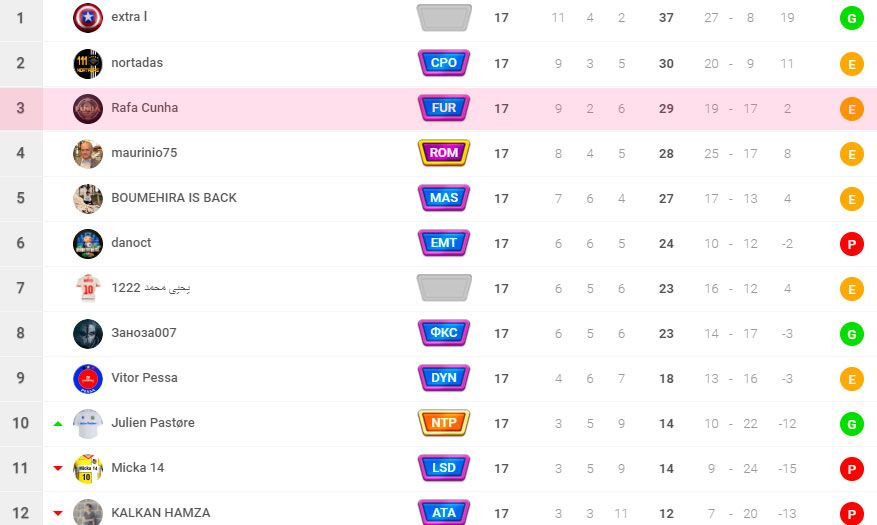Viewport: 877px width, 525px height.
Task: Open maurinio75's player name link
Action: (144, 153)
